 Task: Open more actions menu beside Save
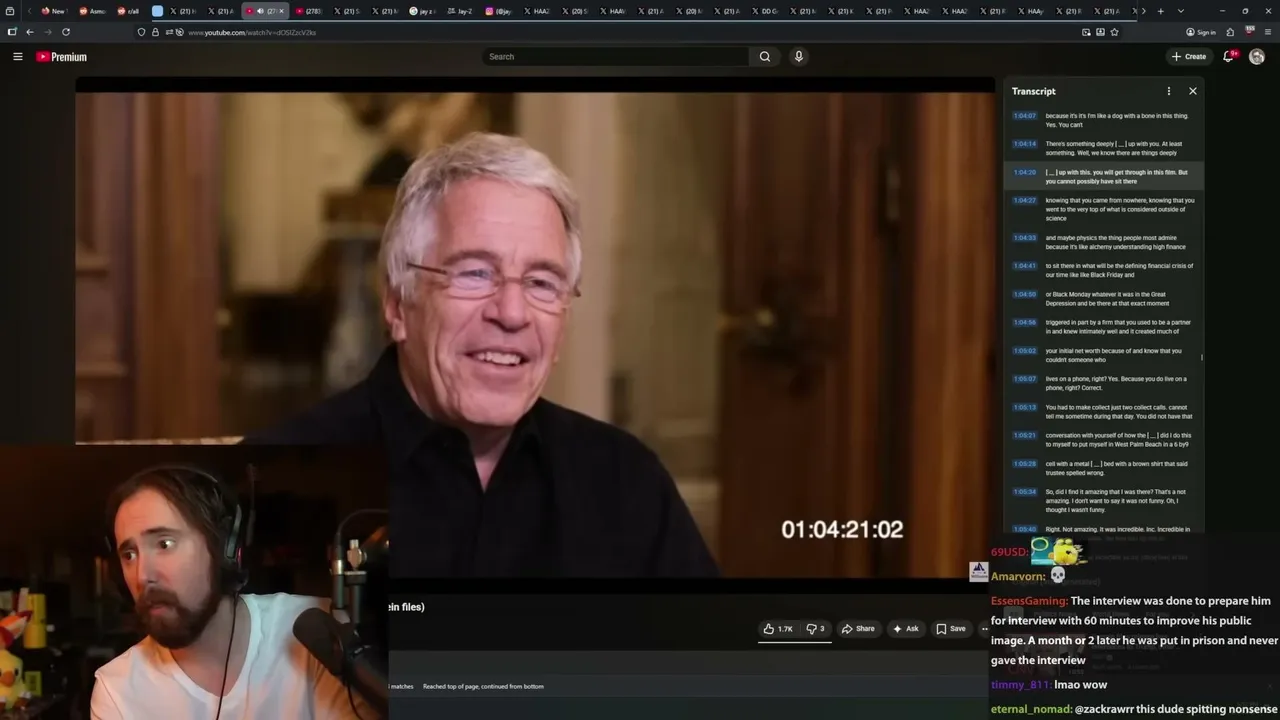point(984,629)
